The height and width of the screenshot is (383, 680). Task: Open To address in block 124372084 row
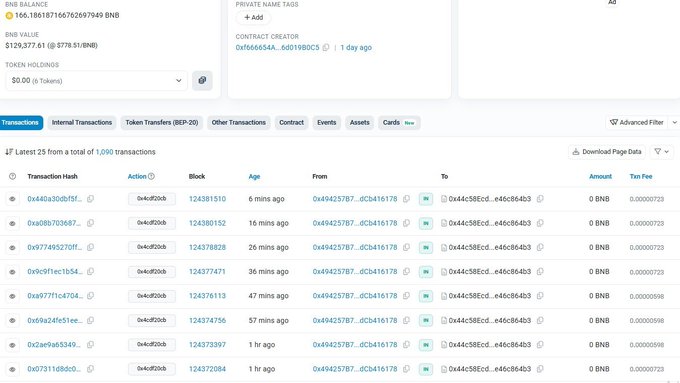click(490, 369)
